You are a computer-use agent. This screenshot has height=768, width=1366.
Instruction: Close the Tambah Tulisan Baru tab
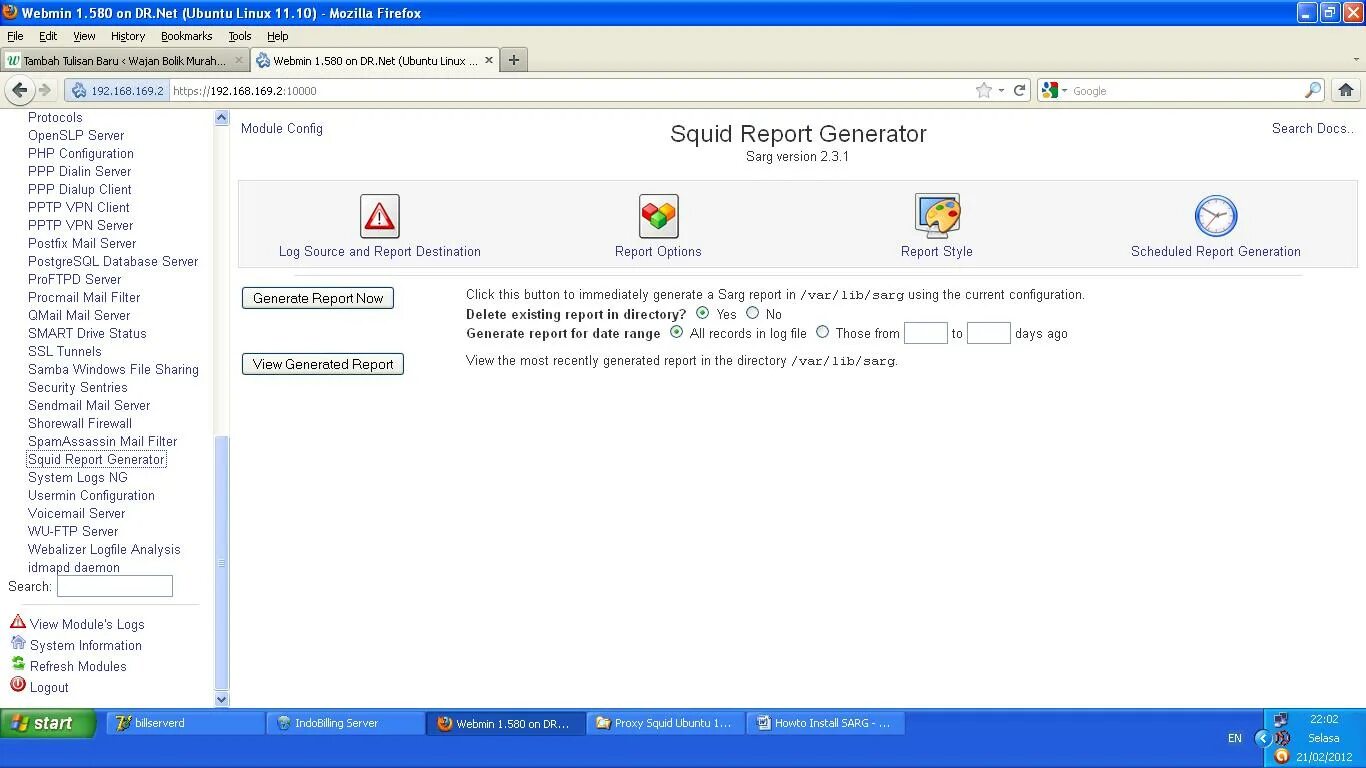[x=238, y=60]
